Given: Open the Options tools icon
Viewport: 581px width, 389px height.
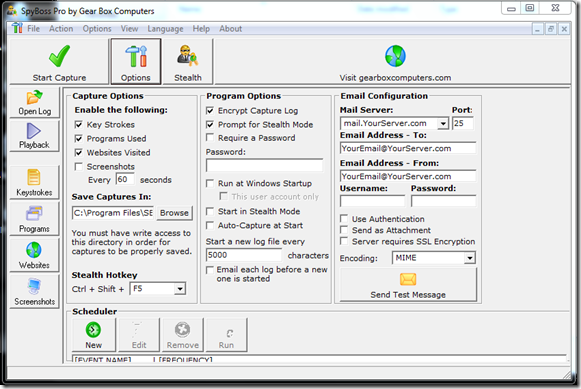Looking at the screenshot, I should point(136,56).
